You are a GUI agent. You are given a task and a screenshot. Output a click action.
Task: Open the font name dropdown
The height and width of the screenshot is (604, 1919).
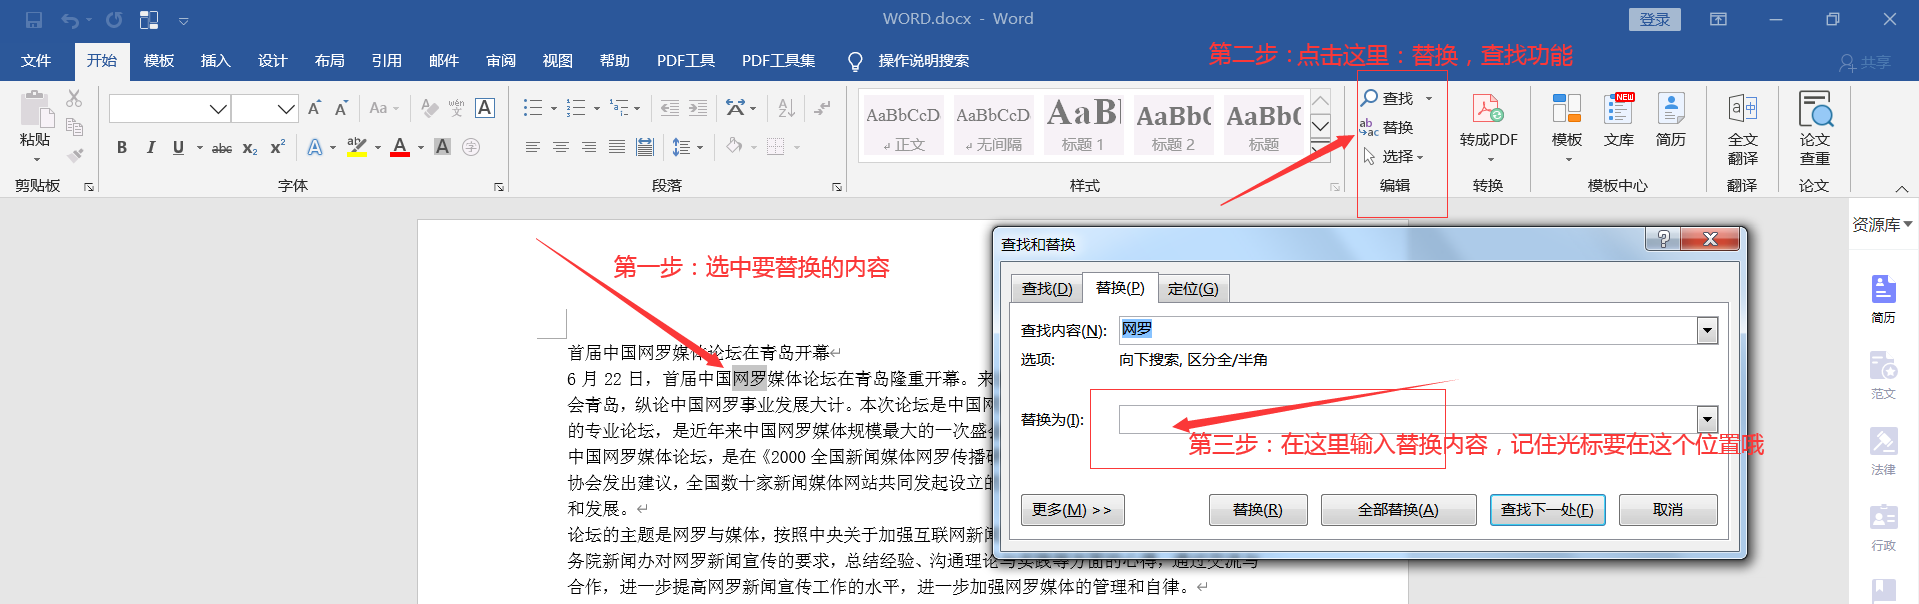[x=218, y=108]
